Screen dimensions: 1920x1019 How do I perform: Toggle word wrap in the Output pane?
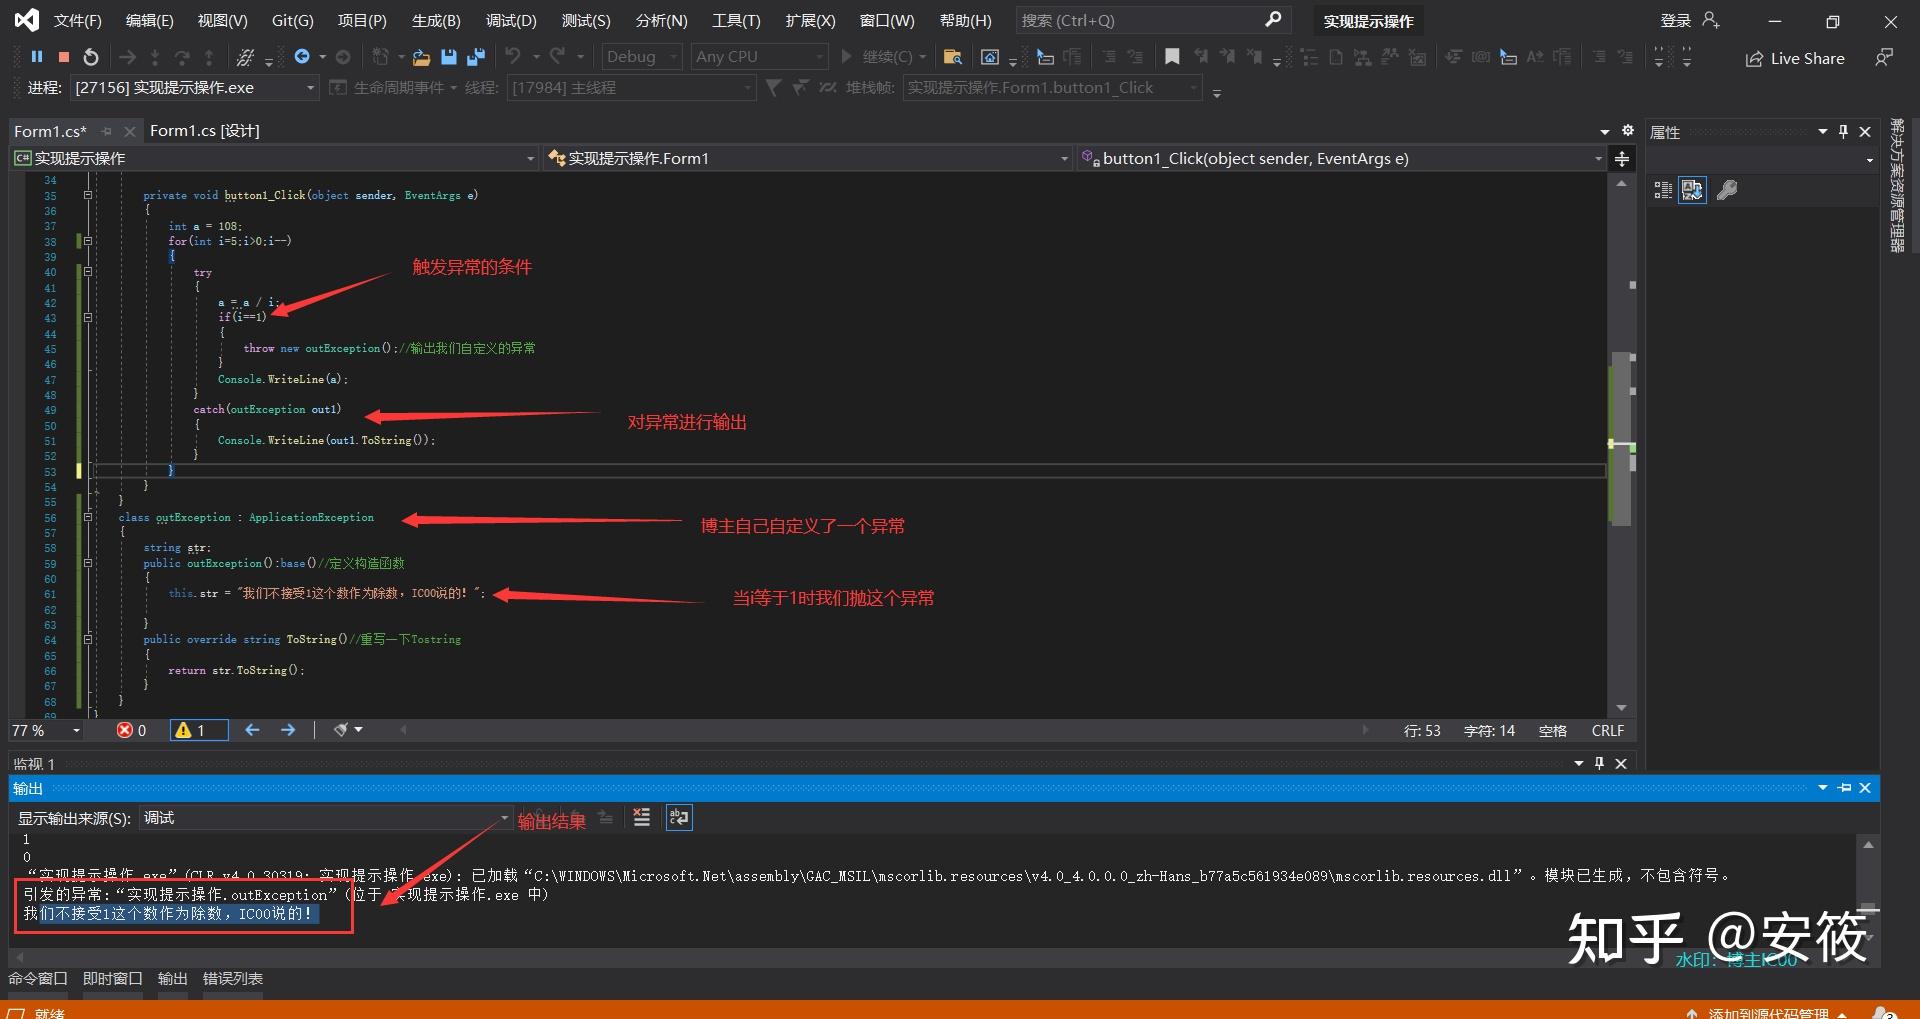679,818
